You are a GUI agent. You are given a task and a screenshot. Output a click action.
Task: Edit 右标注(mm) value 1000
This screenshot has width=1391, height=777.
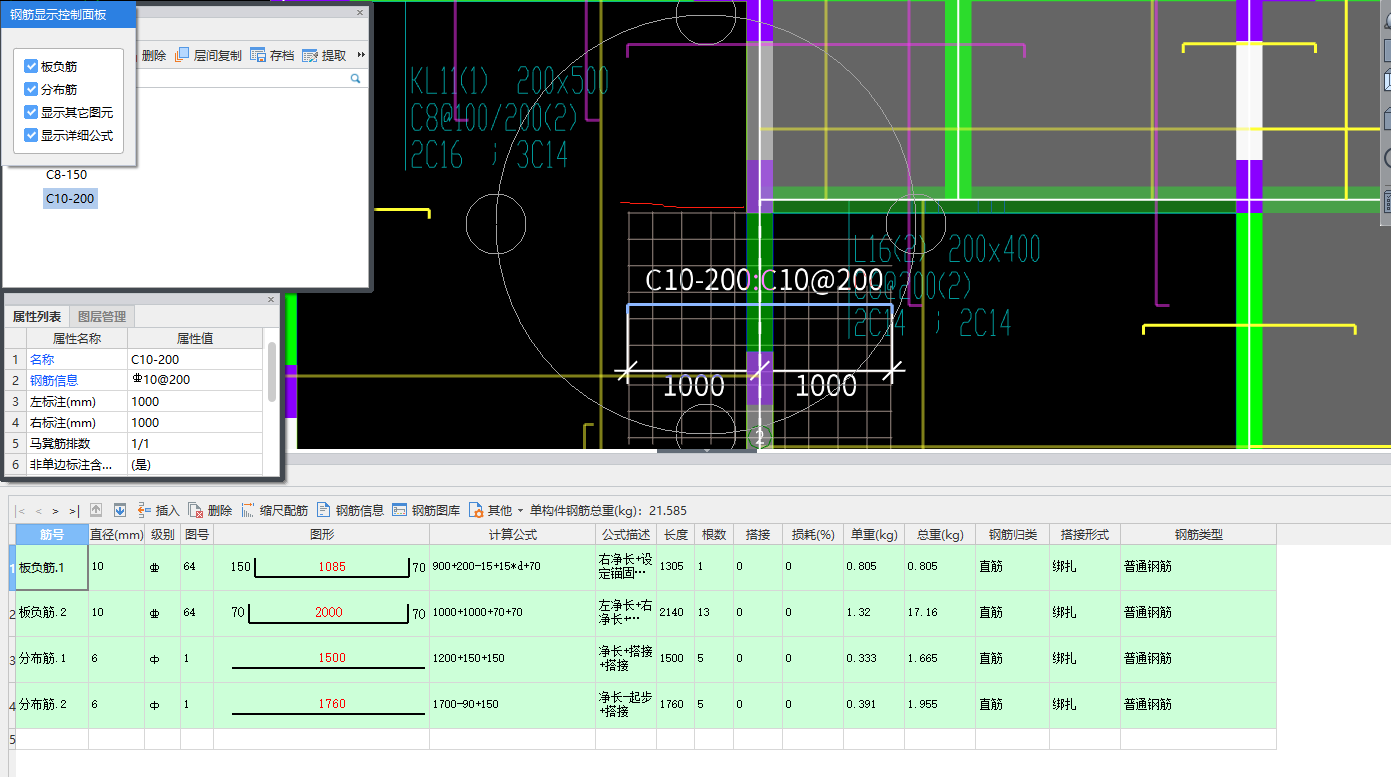tap(195, 423)
